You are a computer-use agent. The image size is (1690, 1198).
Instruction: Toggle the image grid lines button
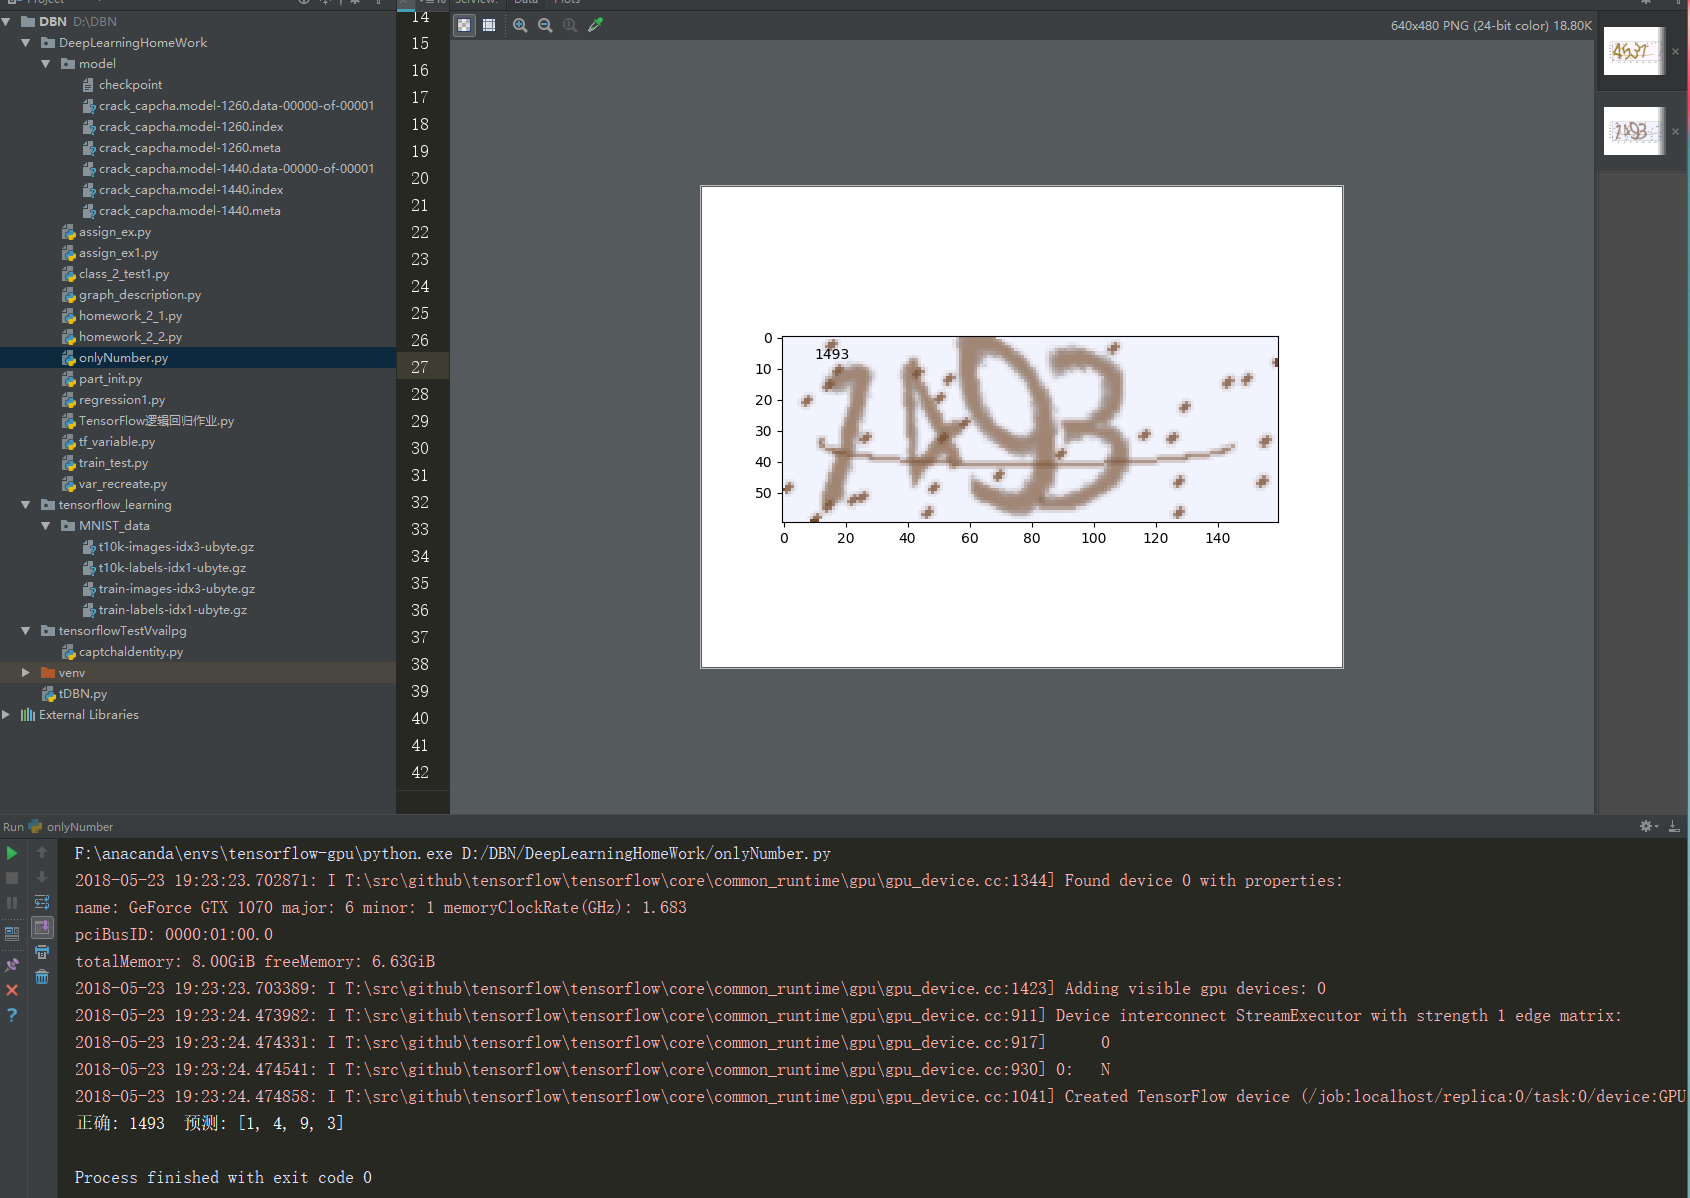tap(489, 25)
